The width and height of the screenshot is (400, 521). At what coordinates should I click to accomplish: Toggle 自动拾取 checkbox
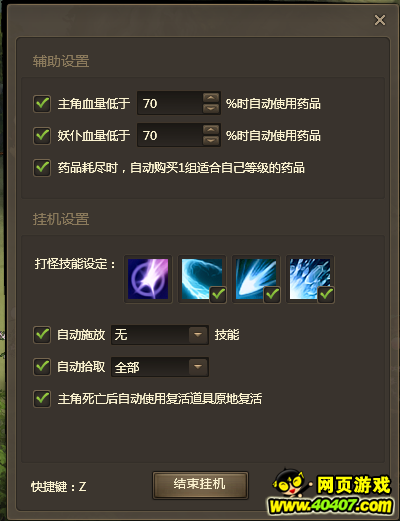(x=42, y=367)
